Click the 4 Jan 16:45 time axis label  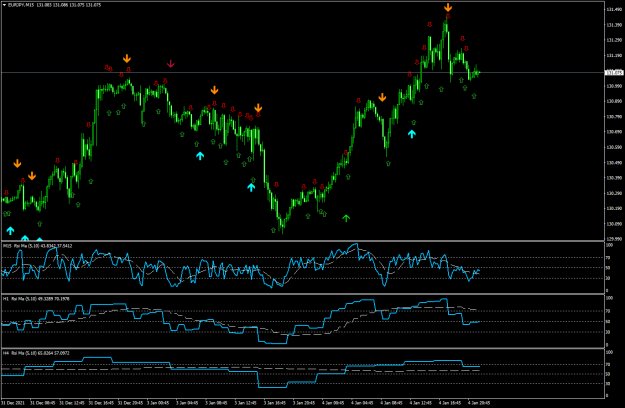[450, 403]
